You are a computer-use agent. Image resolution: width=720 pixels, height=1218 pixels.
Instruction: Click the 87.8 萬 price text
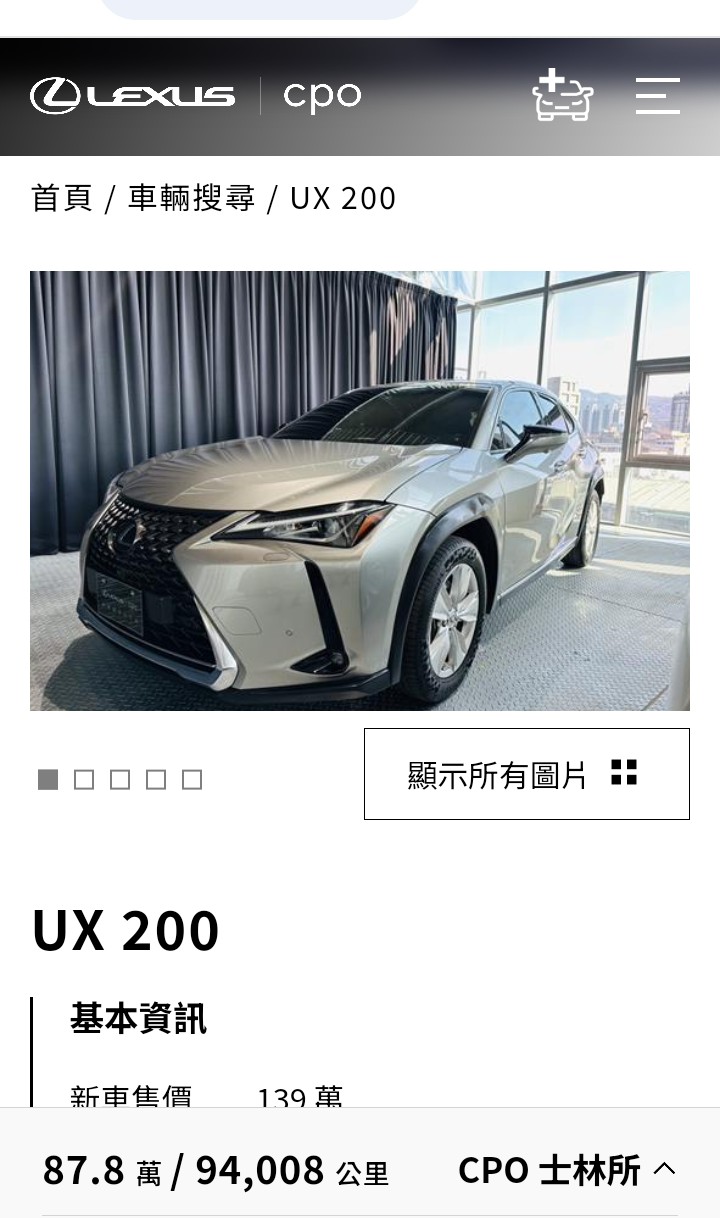point(102,1170)
